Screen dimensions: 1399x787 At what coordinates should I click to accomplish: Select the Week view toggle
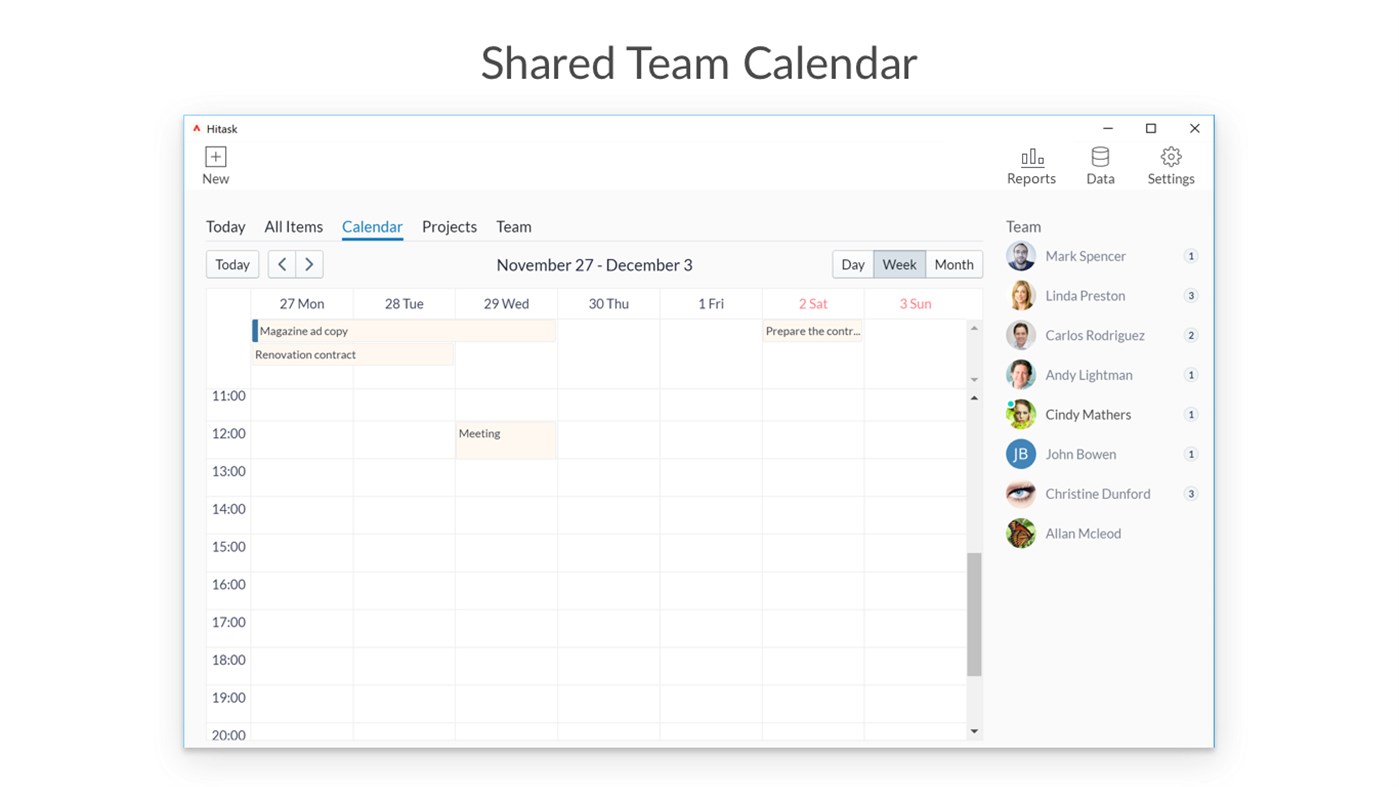tap(899, 264)
